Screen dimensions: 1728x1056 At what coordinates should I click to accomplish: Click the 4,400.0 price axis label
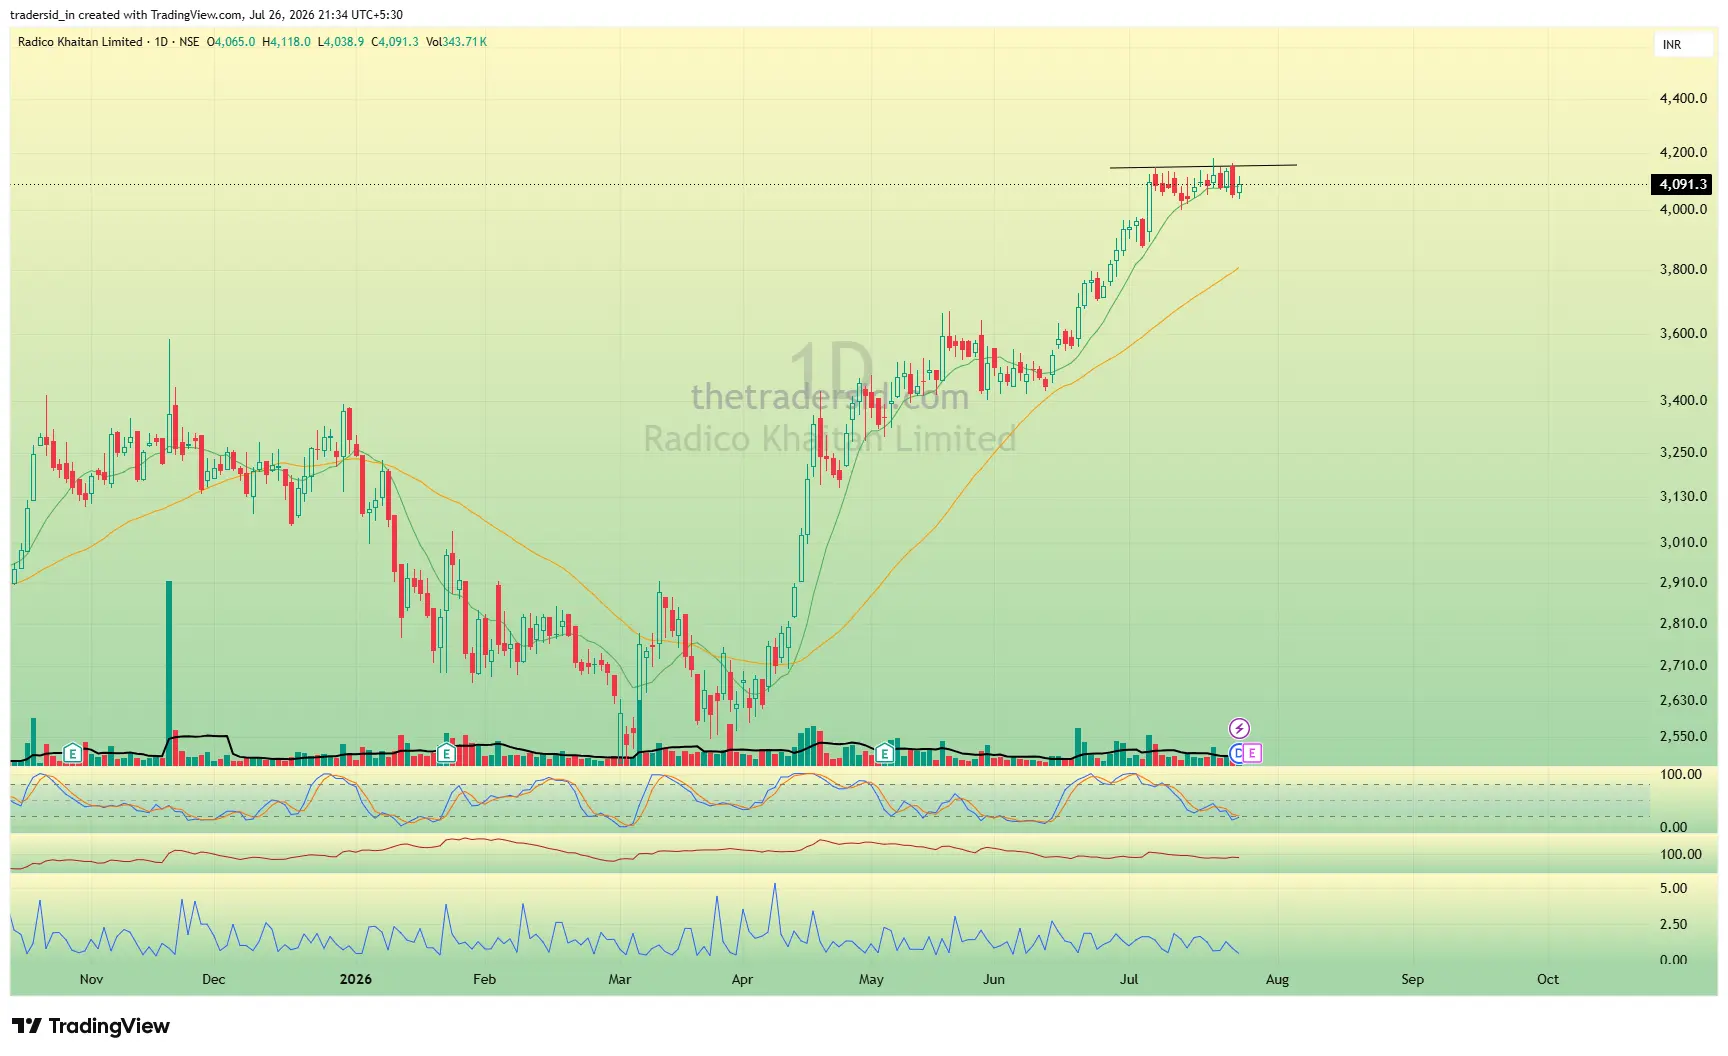[x=1683, y=98]
